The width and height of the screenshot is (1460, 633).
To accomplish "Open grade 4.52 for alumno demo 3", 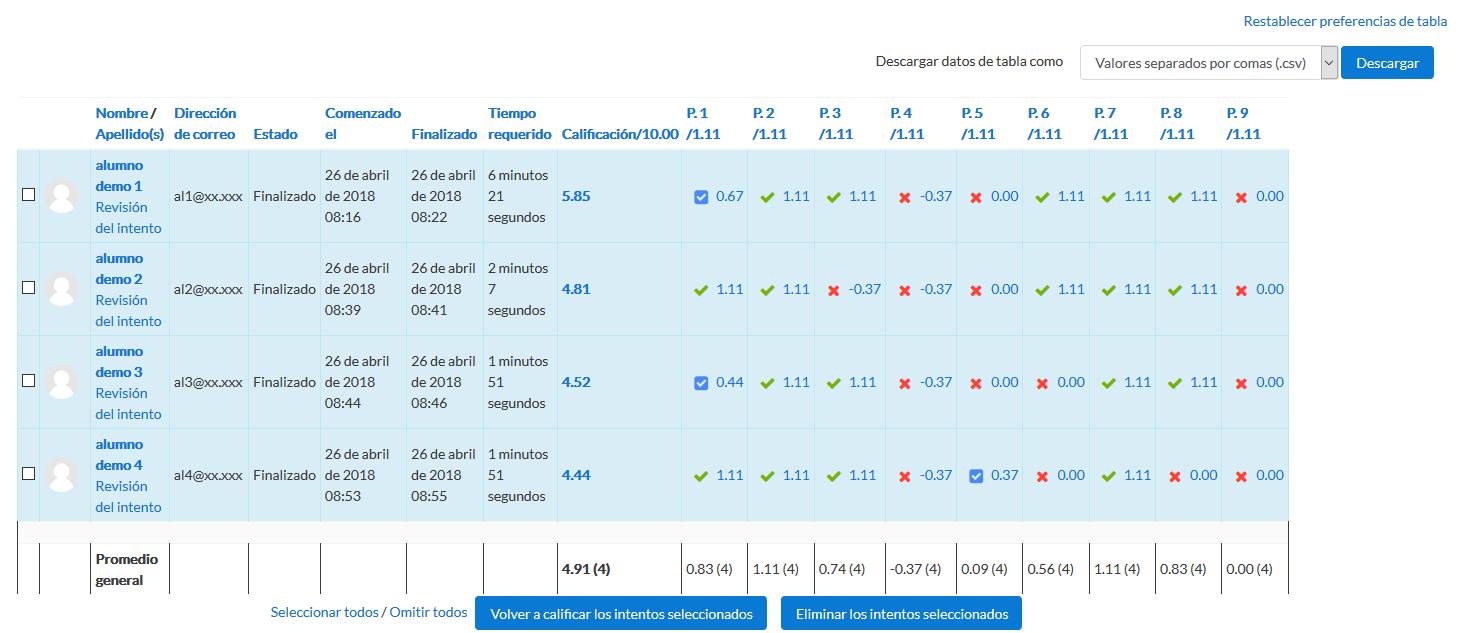I will click(x=576, y=382).
